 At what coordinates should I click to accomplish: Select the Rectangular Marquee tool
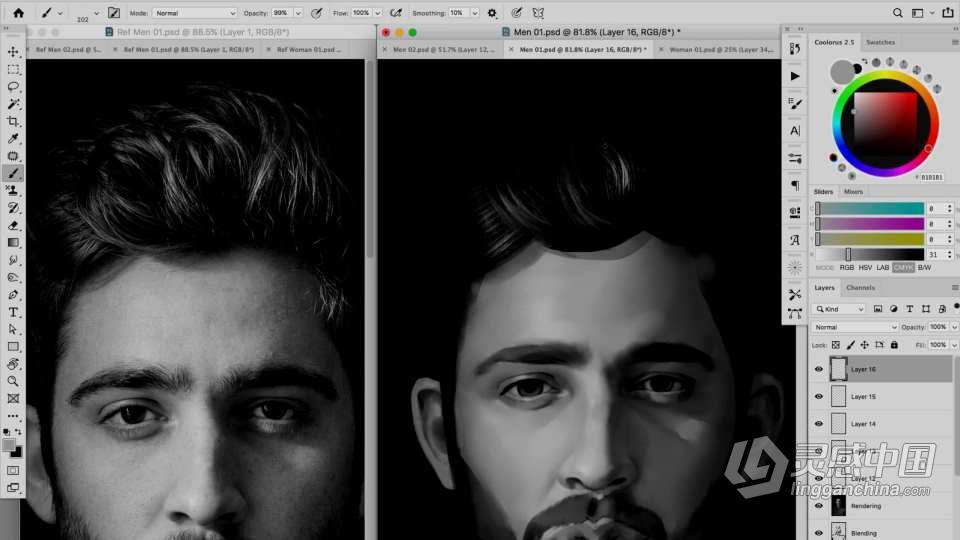[13, 69]
